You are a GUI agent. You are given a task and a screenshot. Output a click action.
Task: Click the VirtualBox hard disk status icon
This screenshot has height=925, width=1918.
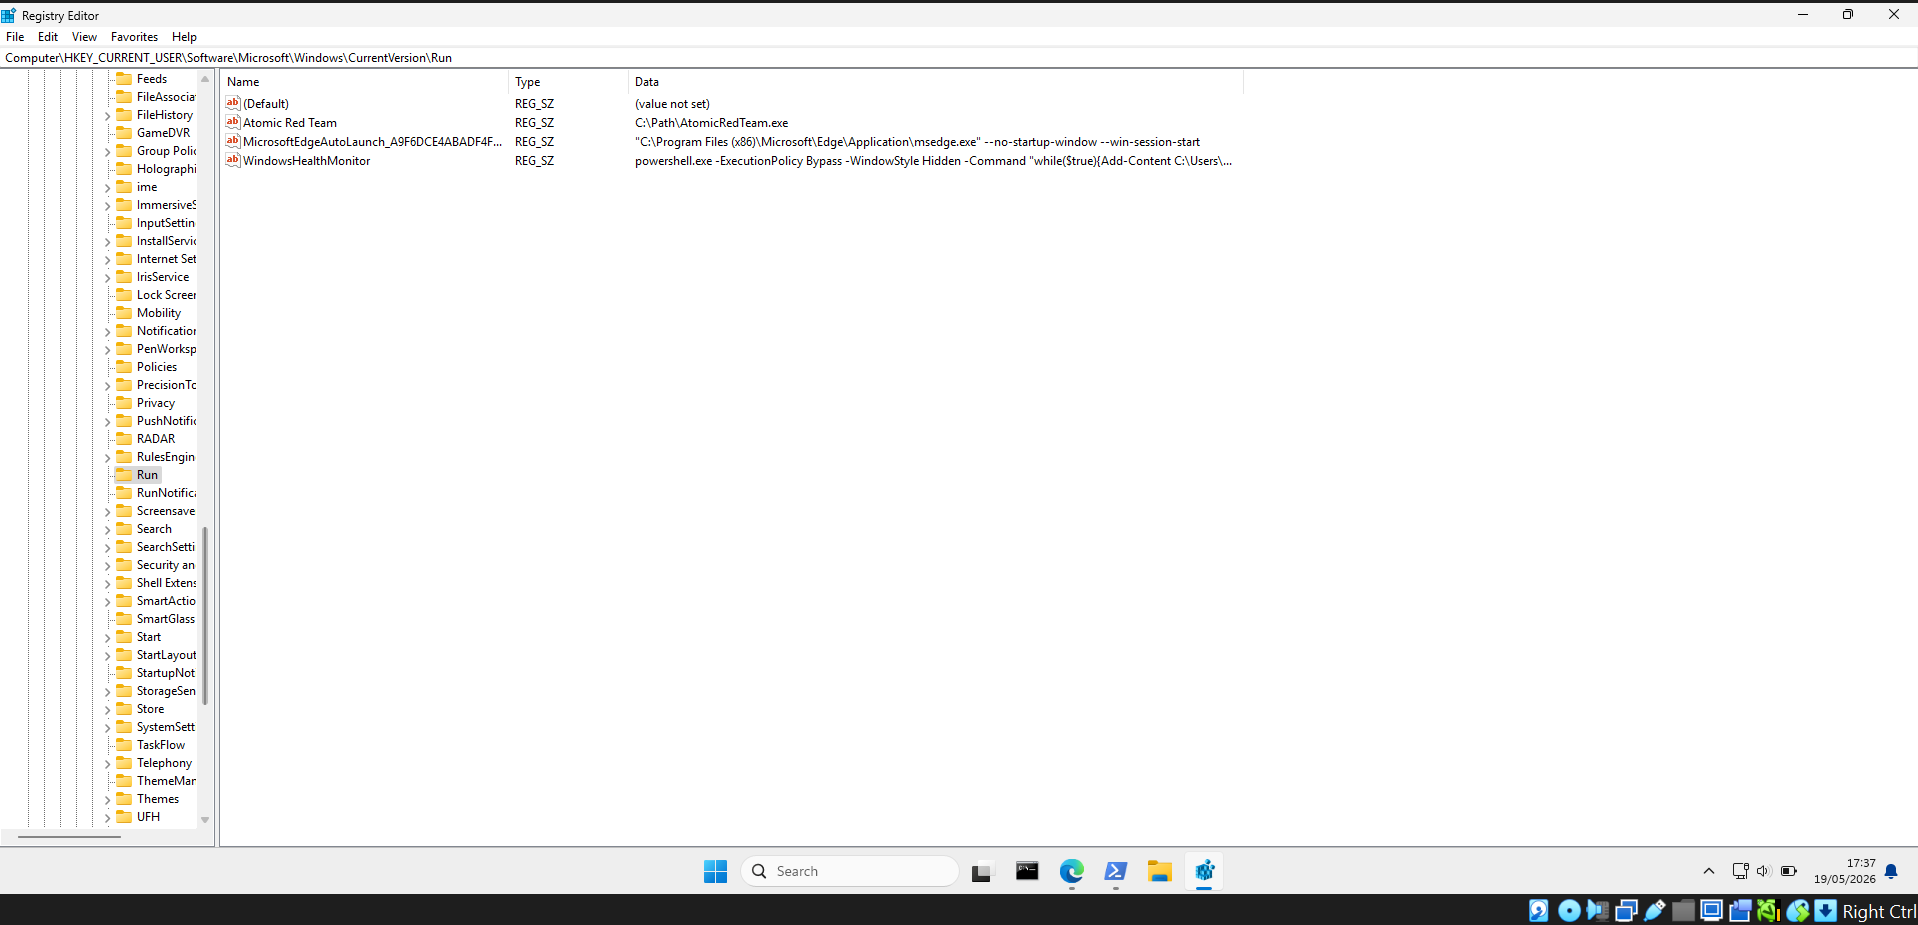[1539, 910]
